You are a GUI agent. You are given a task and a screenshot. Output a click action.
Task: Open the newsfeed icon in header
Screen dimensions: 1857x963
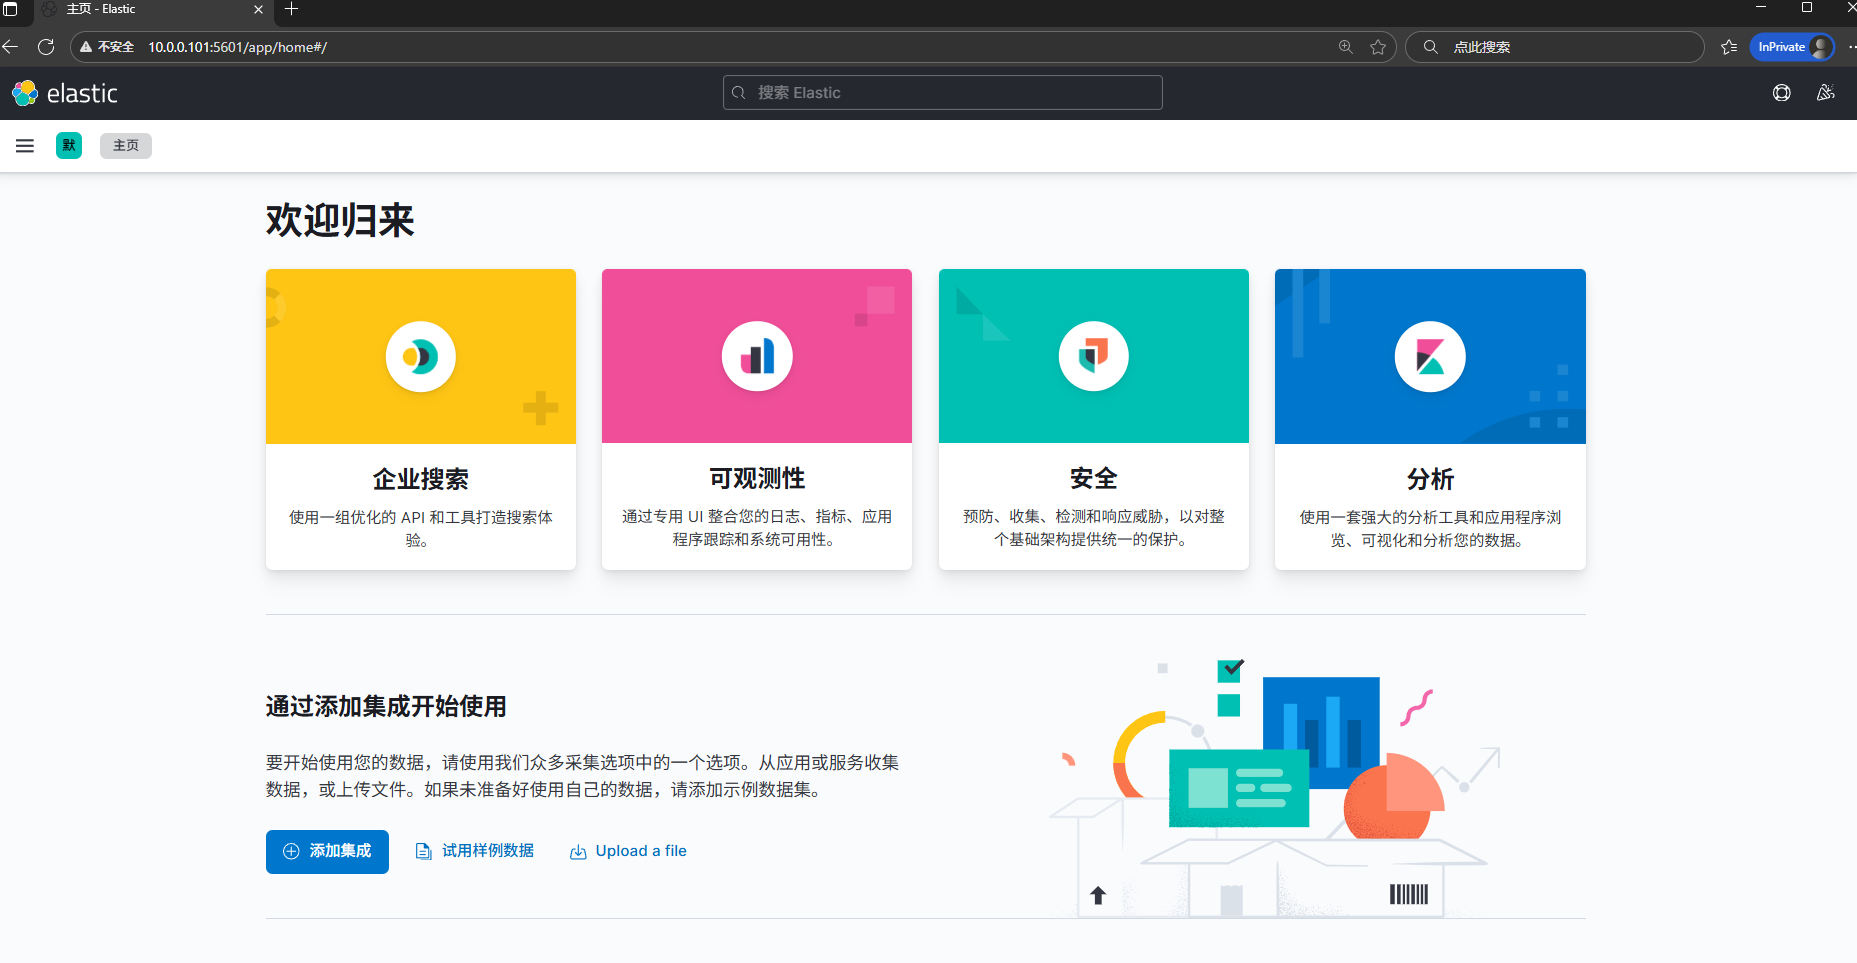point(1825,93)
